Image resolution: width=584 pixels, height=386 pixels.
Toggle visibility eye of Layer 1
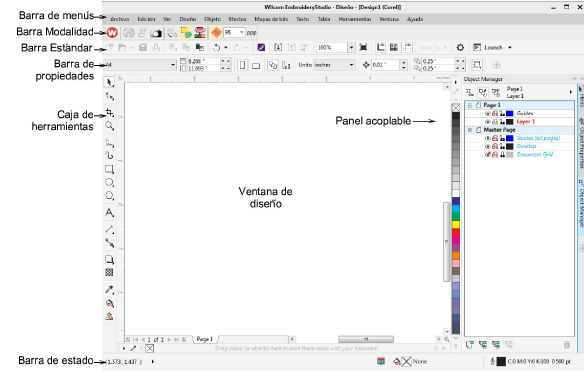point(487,122)
